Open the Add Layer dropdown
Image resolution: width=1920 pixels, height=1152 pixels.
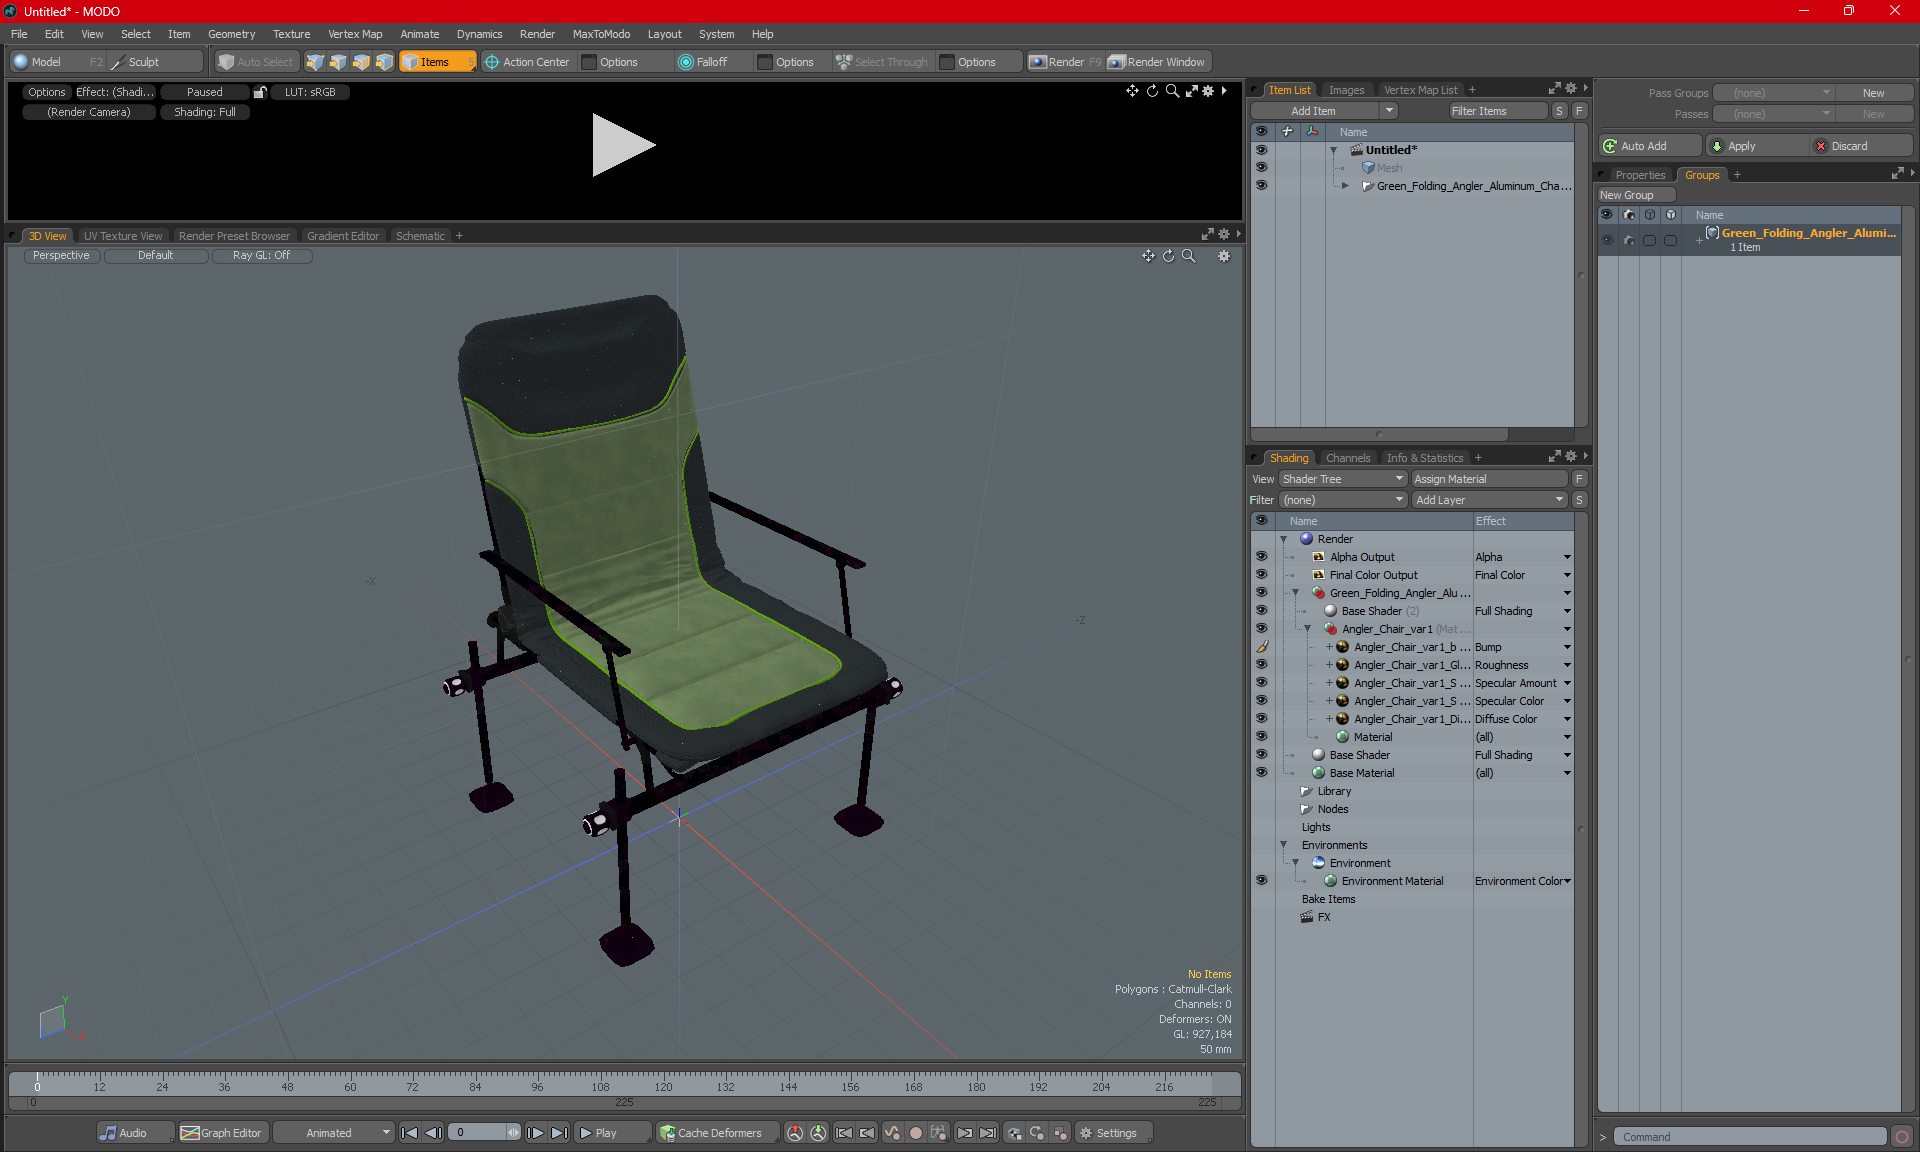pyautogui.click(x=1489, y=500)
